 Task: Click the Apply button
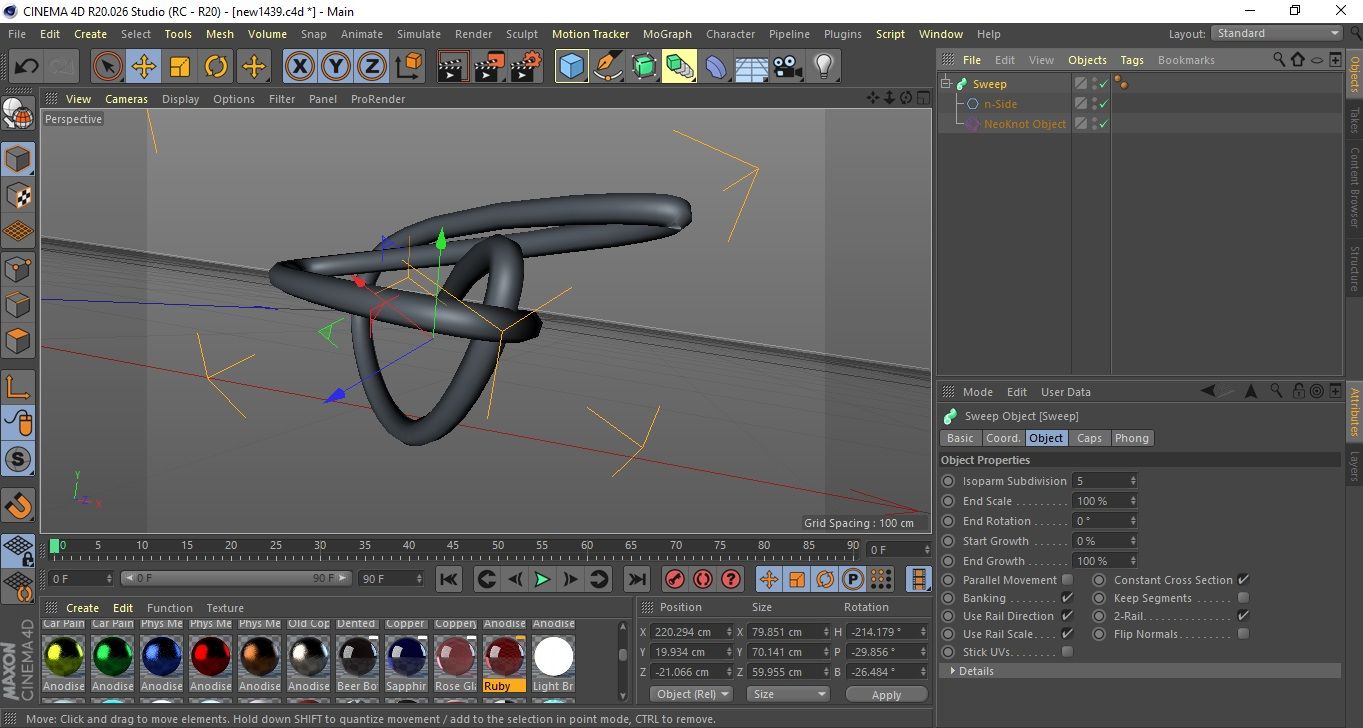coord(886,694)
